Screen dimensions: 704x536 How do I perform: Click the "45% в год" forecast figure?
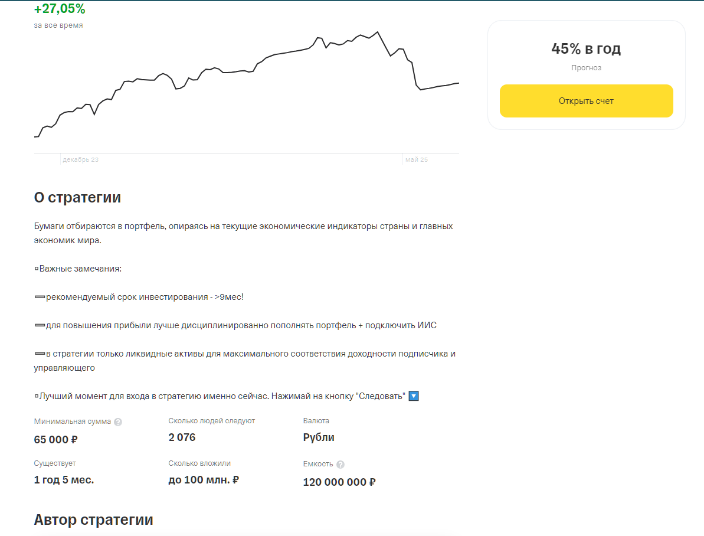pyautogui.click(x=586, y=48)
